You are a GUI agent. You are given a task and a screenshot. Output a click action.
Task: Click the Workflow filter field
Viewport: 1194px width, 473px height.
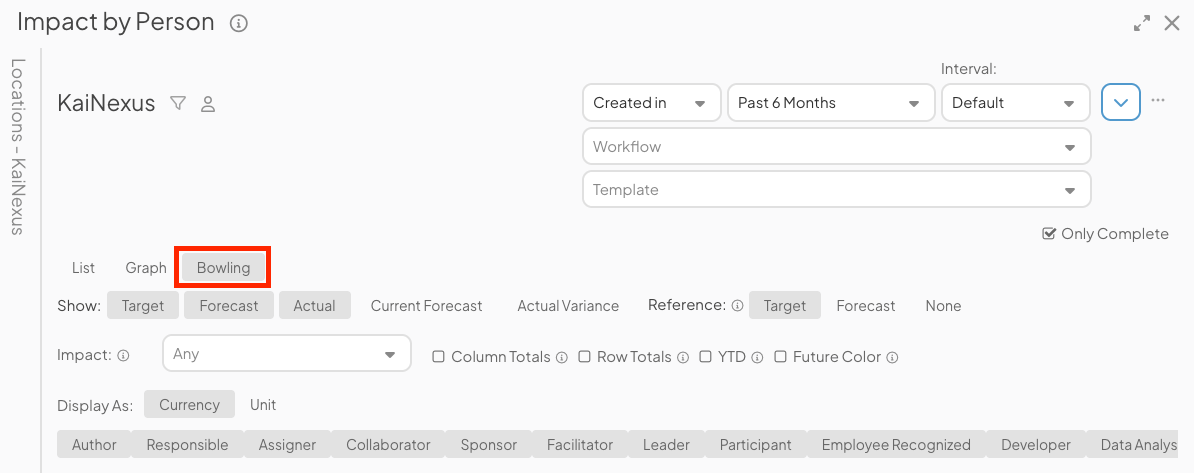(835, 146)
